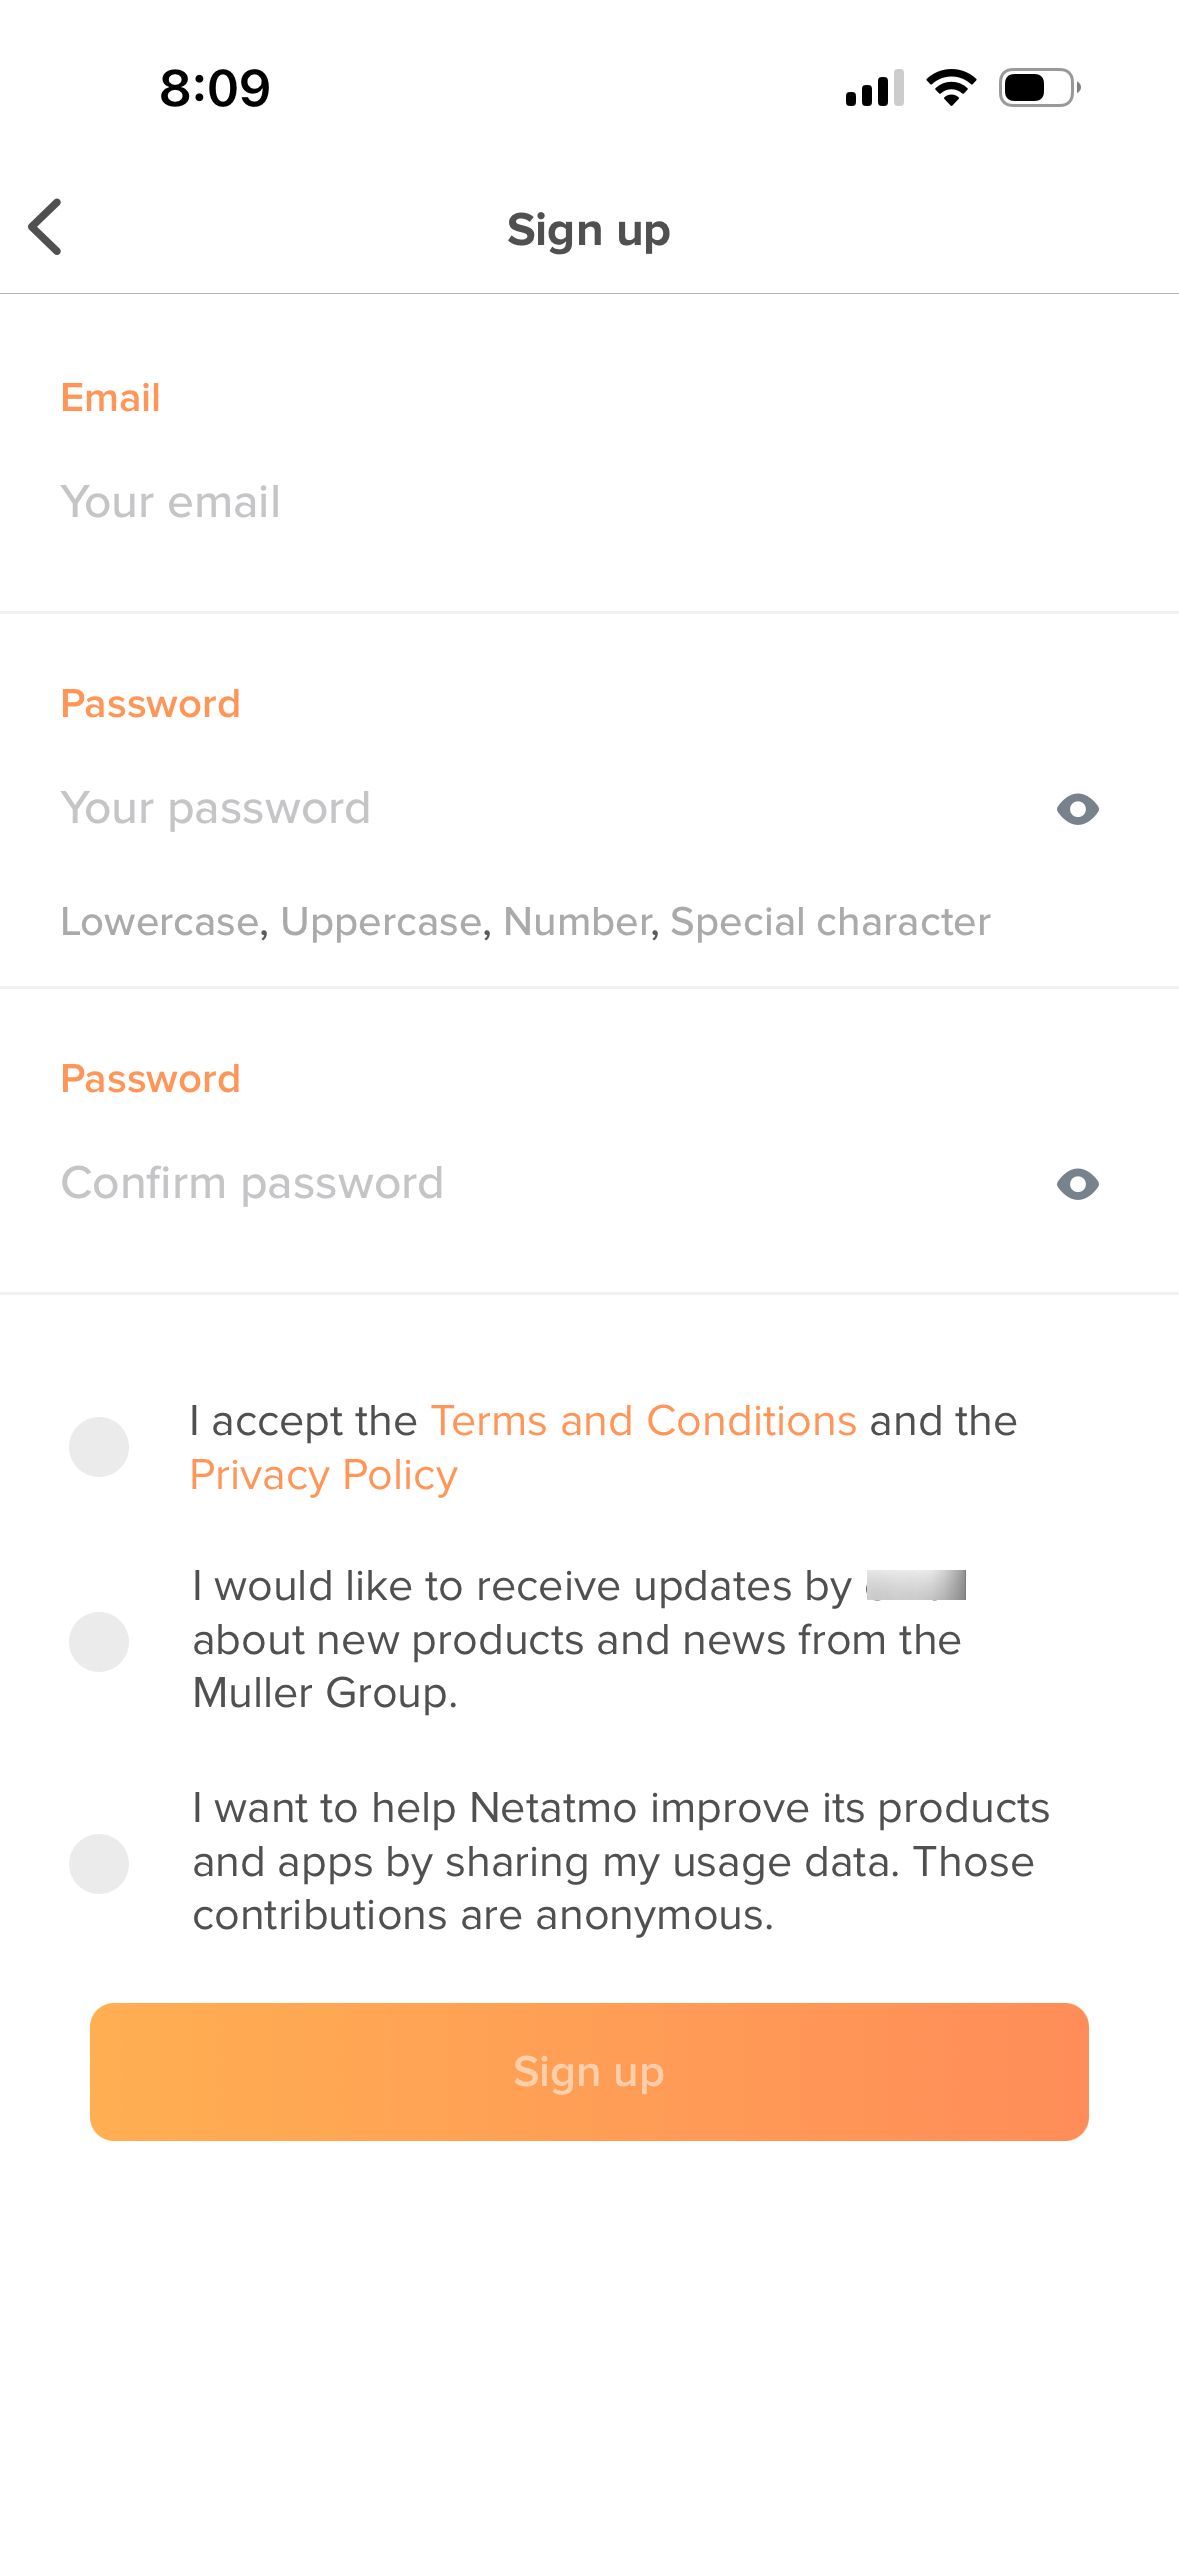Click the Wi-Fi icon in the status bar

pyautogui.click(x=950, y=88)
